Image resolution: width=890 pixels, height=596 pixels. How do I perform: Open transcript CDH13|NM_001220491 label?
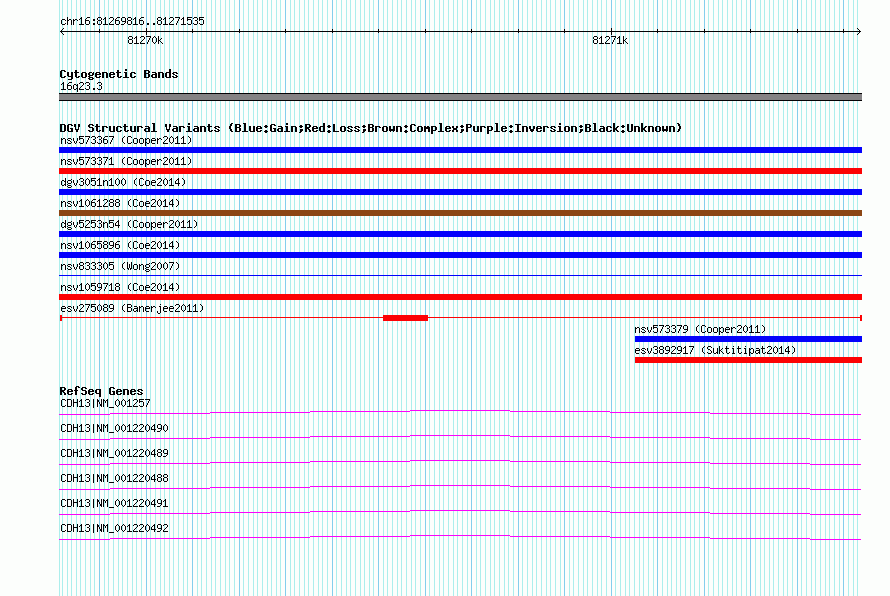click(114, 503)
